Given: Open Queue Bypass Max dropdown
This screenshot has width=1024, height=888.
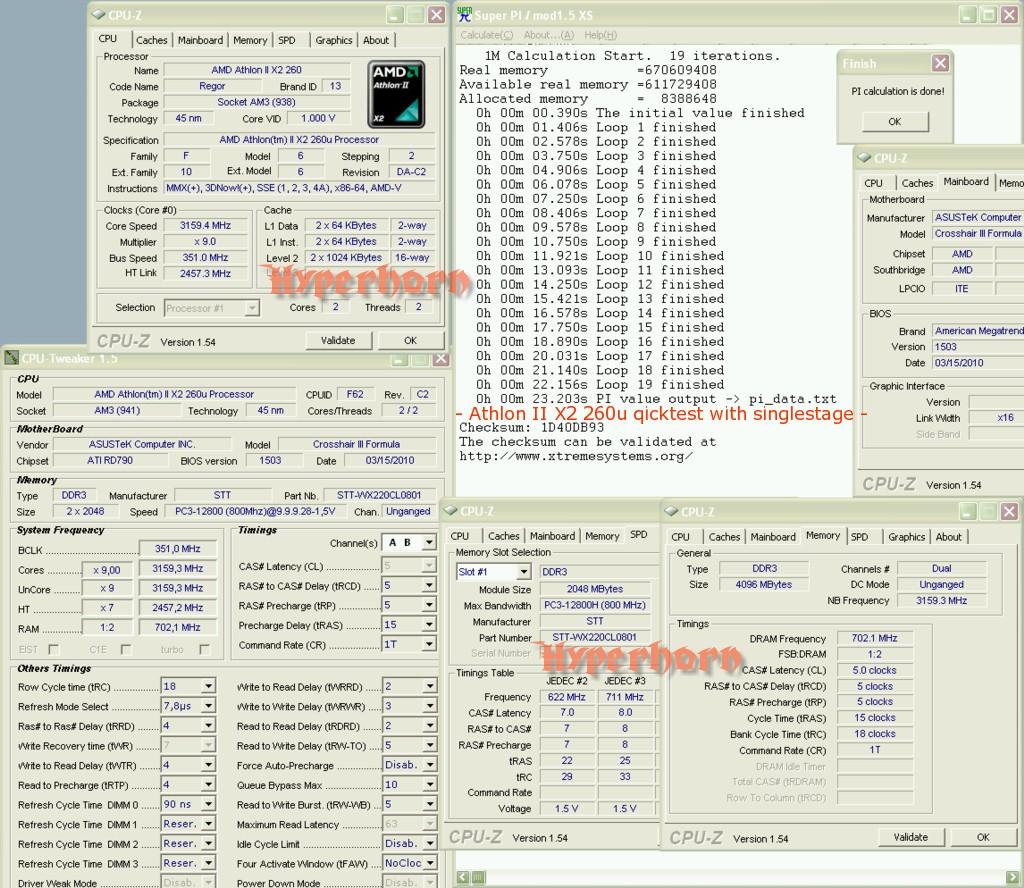Looking at the screenshot, I should tap(429, 784).
